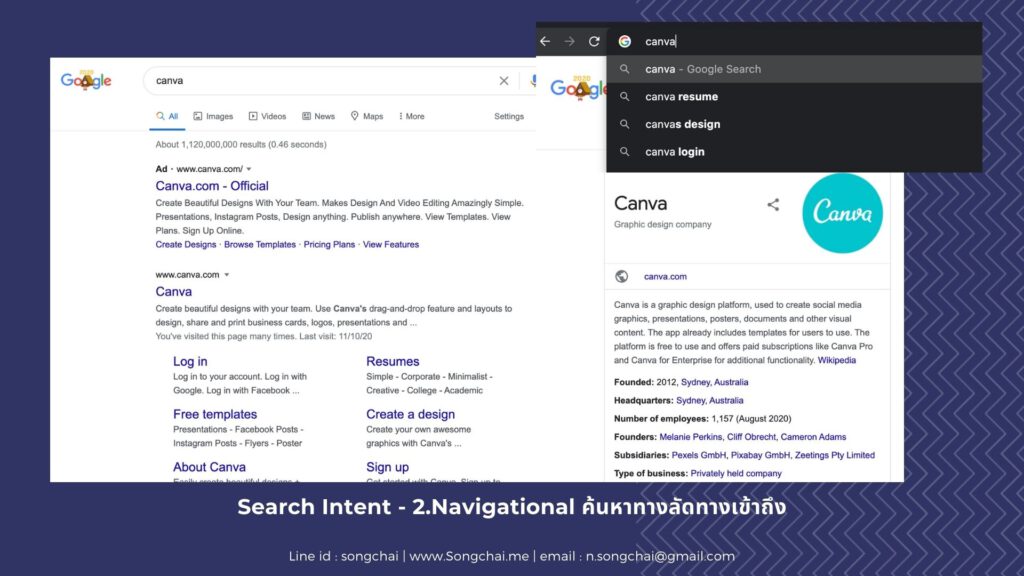
Task: Click the globe icon beside canva.com
Action: pyautogui.click(x=622, y=276)
